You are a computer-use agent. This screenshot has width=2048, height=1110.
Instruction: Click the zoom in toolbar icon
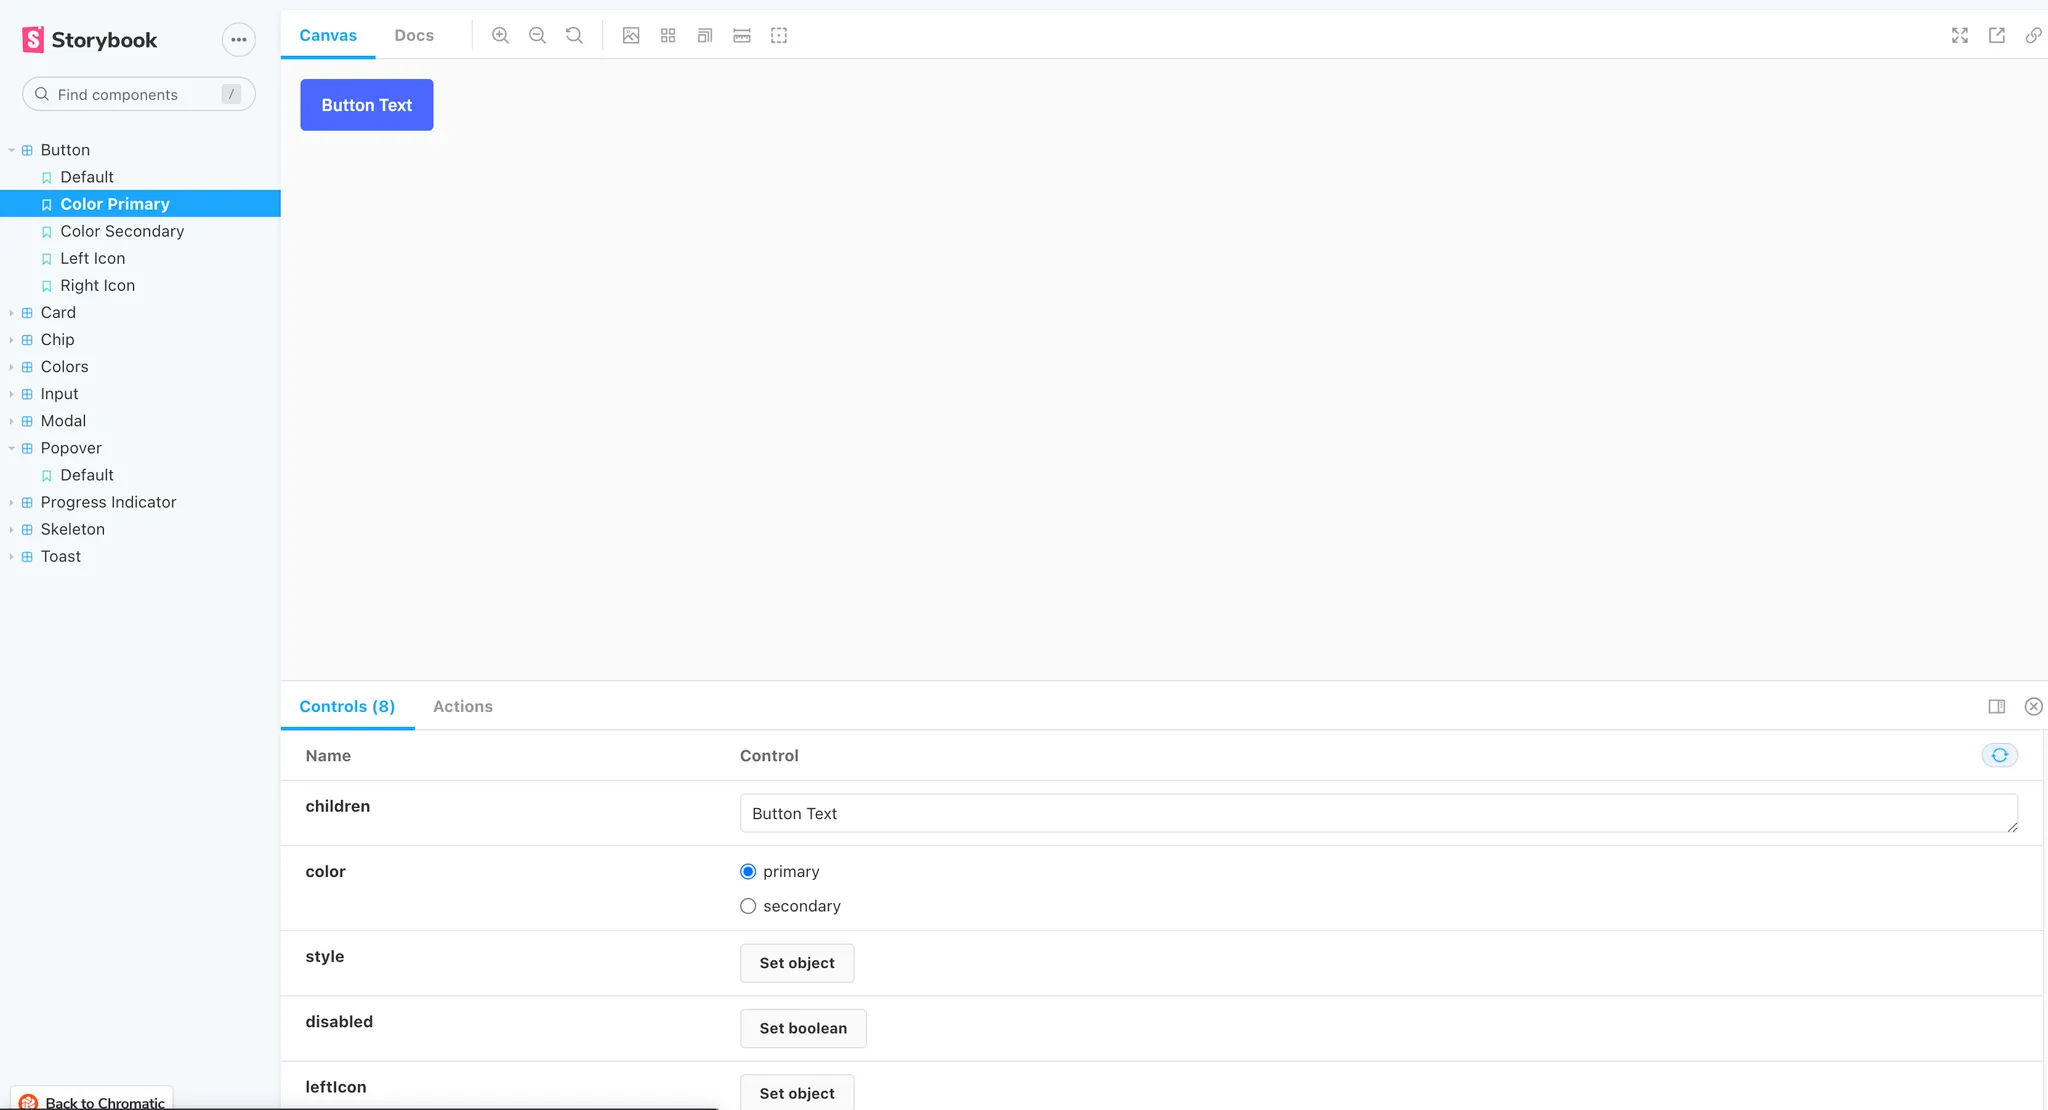500,36
